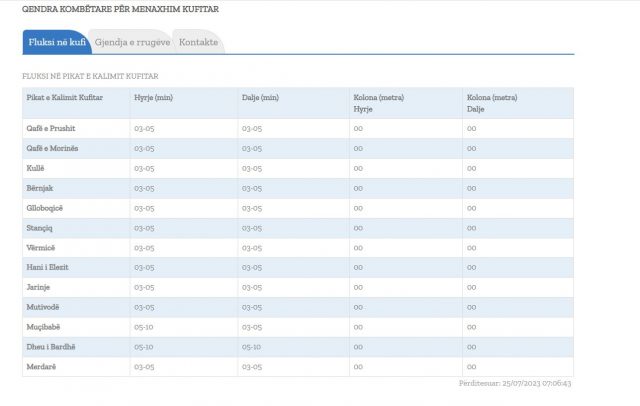This screenshot has width=640, height=406.
Task: Select the Bërnjak row name
Action: (x=41, y=188)
